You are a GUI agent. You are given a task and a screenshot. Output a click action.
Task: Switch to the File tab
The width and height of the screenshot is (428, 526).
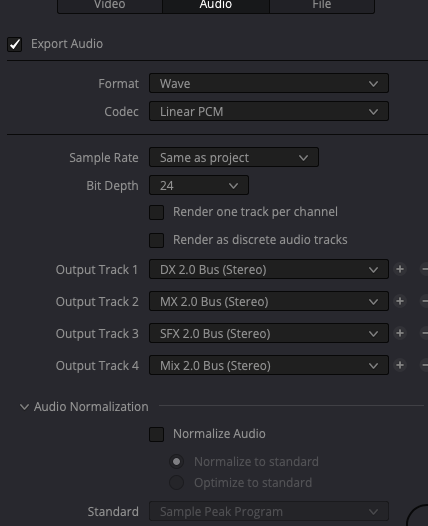point(322,5)
